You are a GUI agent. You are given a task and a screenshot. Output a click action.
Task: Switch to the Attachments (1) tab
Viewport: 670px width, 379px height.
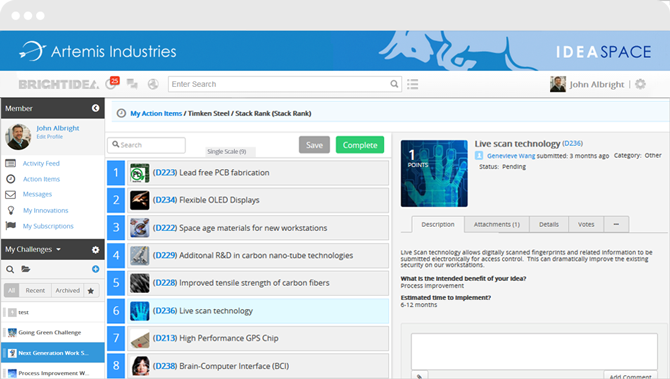[497, 224]
